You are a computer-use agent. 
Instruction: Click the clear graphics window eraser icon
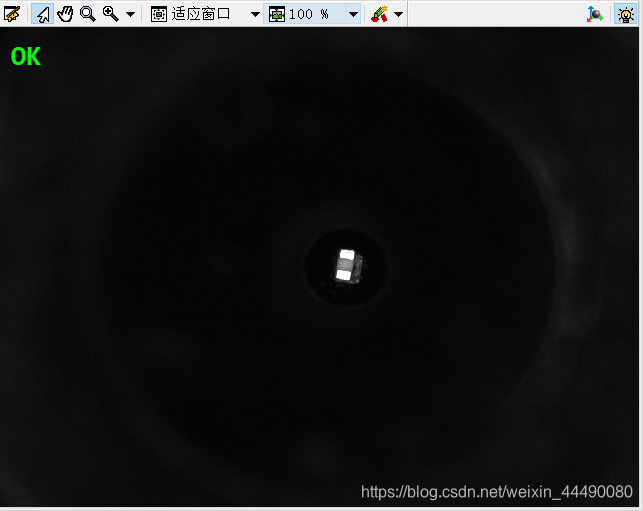coord(12,14)
